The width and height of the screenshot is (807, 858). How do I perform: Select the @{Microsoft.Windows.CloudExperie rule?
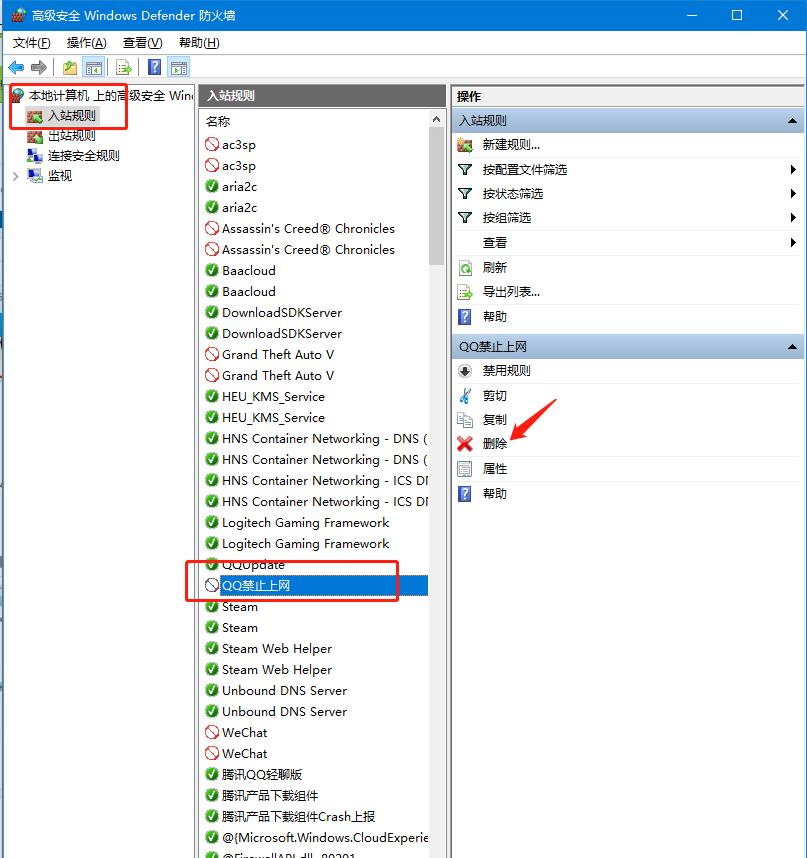coord(325,838)
